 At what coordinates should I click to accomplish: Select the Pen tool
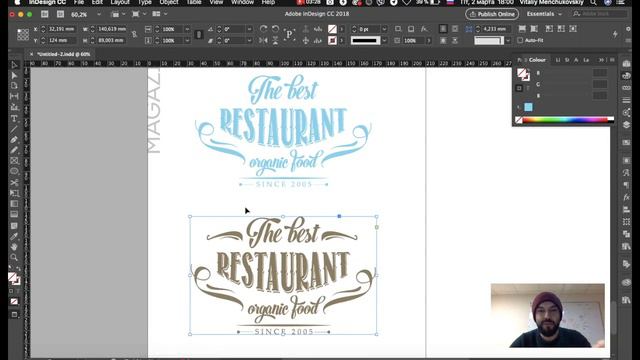tap(14, 140)
